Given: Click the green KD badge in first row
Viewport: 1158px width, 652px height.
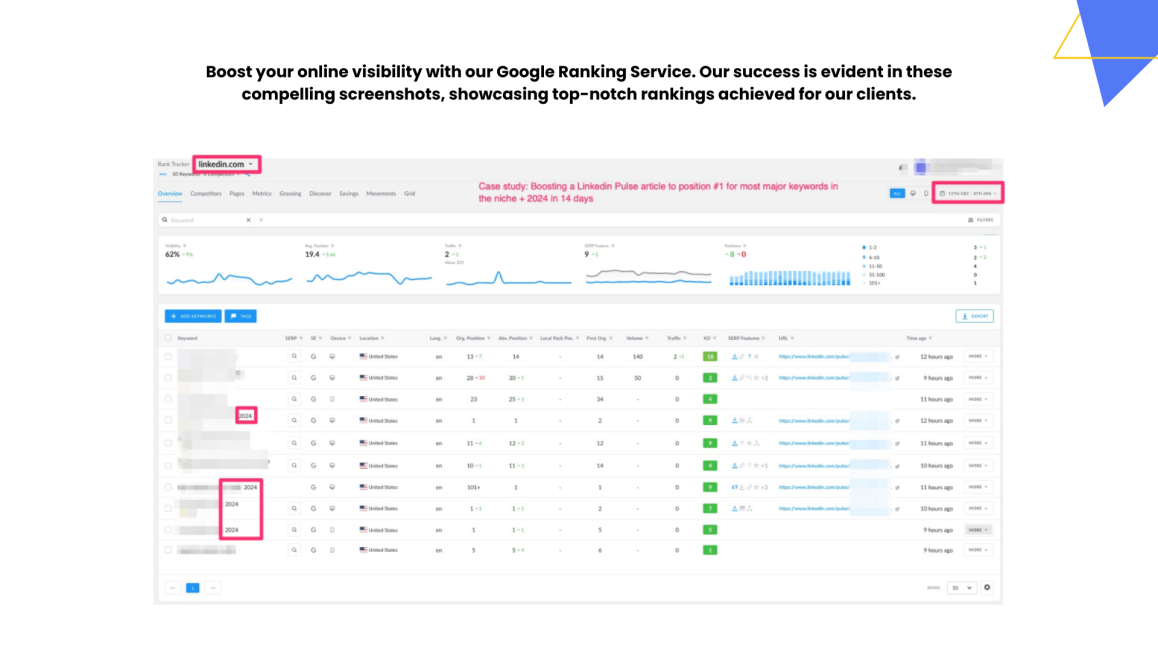Looking at the screenshot, I should 710,357.
